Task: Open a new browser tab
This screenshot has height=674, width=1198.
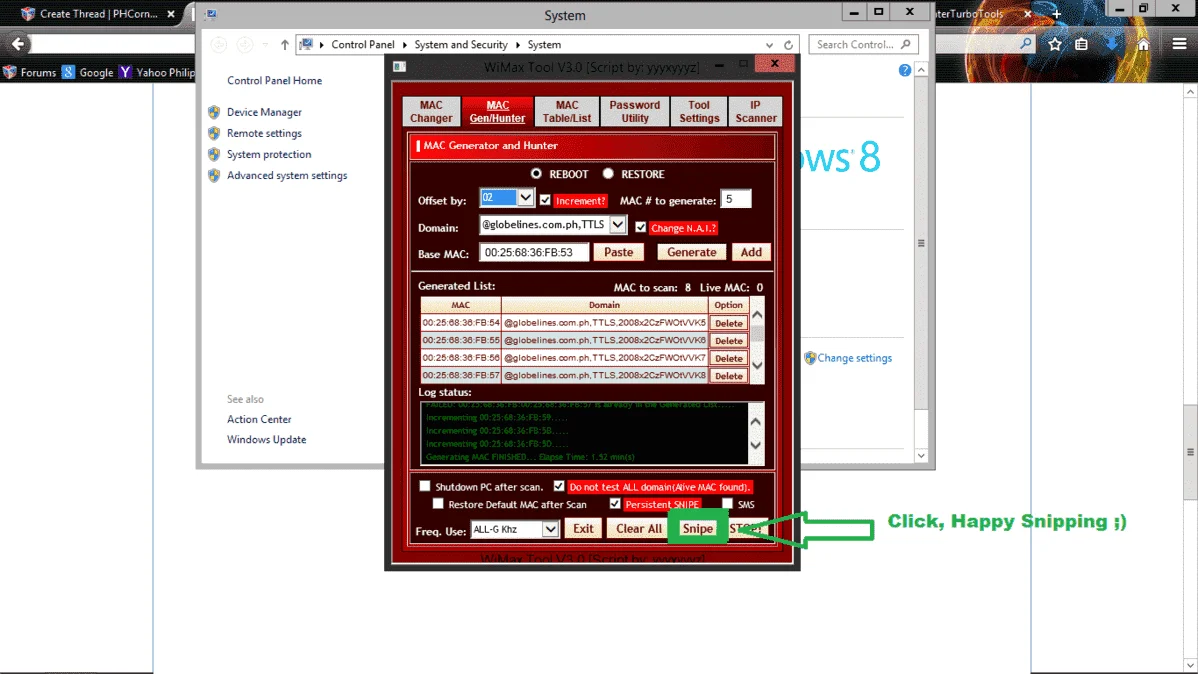Action: click(1057, 14)
